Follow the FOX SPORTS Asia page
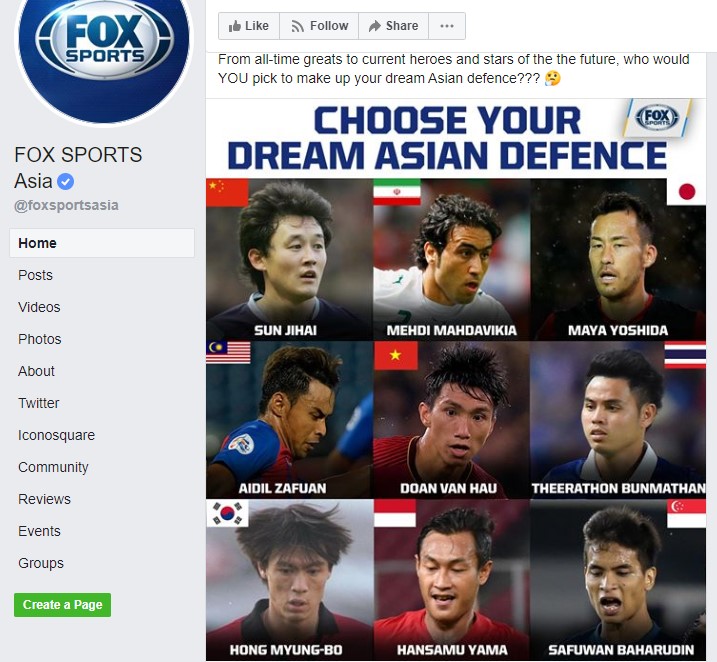717x662 pixels. coord(319,26)
